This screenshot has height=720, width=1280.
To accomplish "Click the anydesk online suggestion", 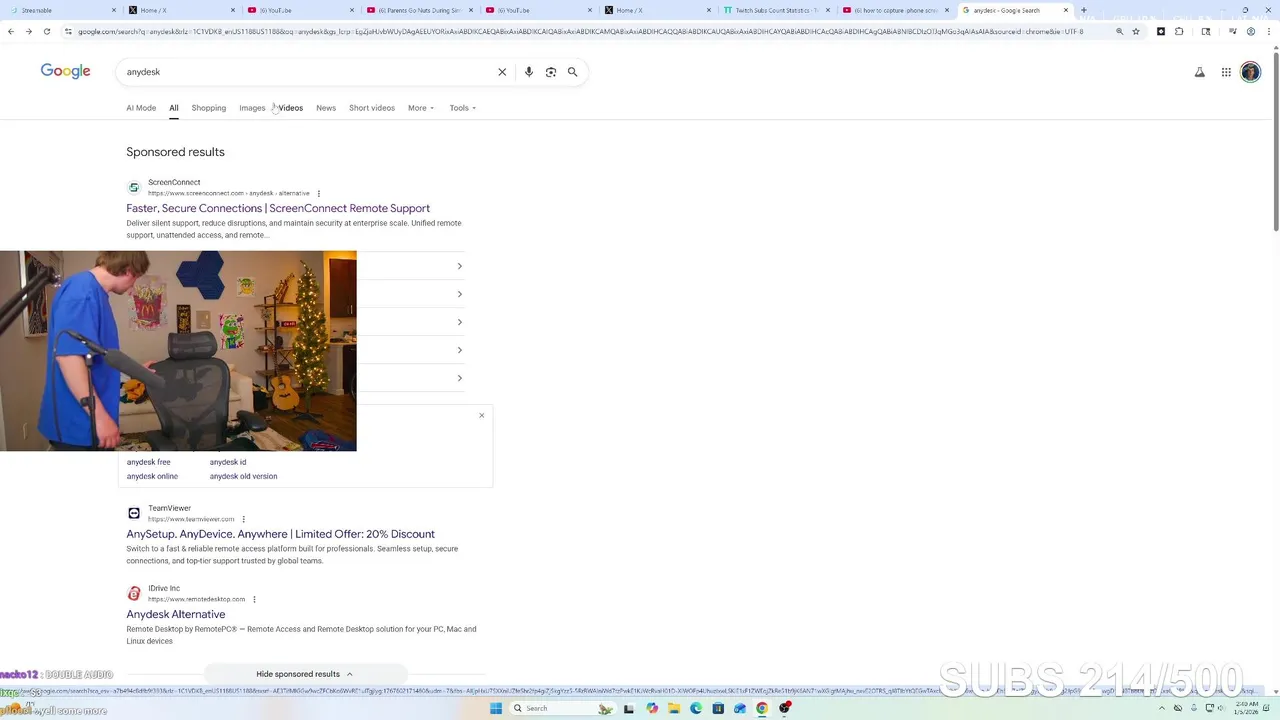I will coord(152,476).
